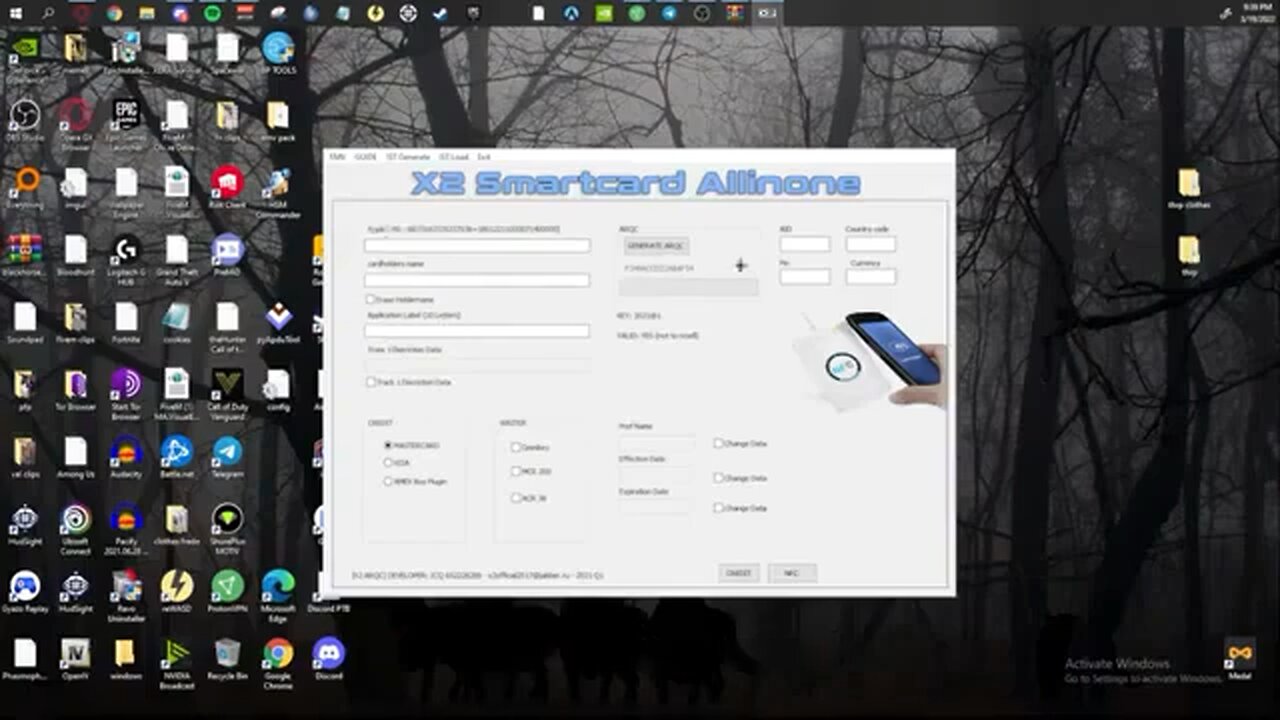Click the plus icon beside the ARQC output field
1280x720 pixels.
pyautogui.click(x=740, y=266)
